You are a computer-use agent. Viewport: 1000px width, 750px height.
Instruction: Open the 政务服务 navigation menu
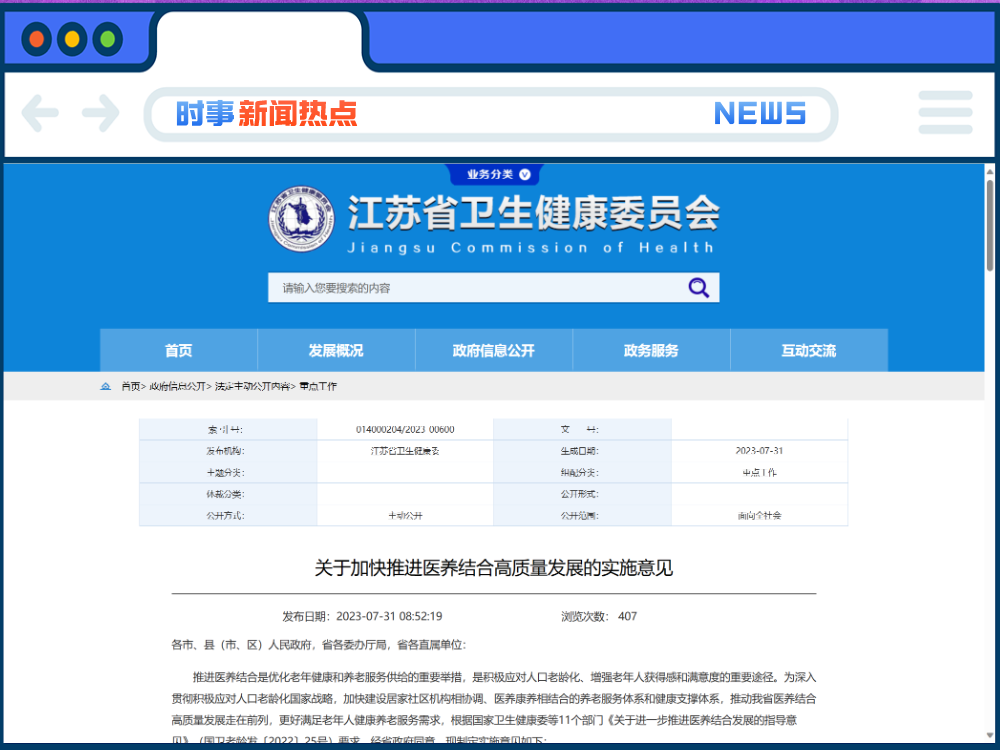point(650,349)
